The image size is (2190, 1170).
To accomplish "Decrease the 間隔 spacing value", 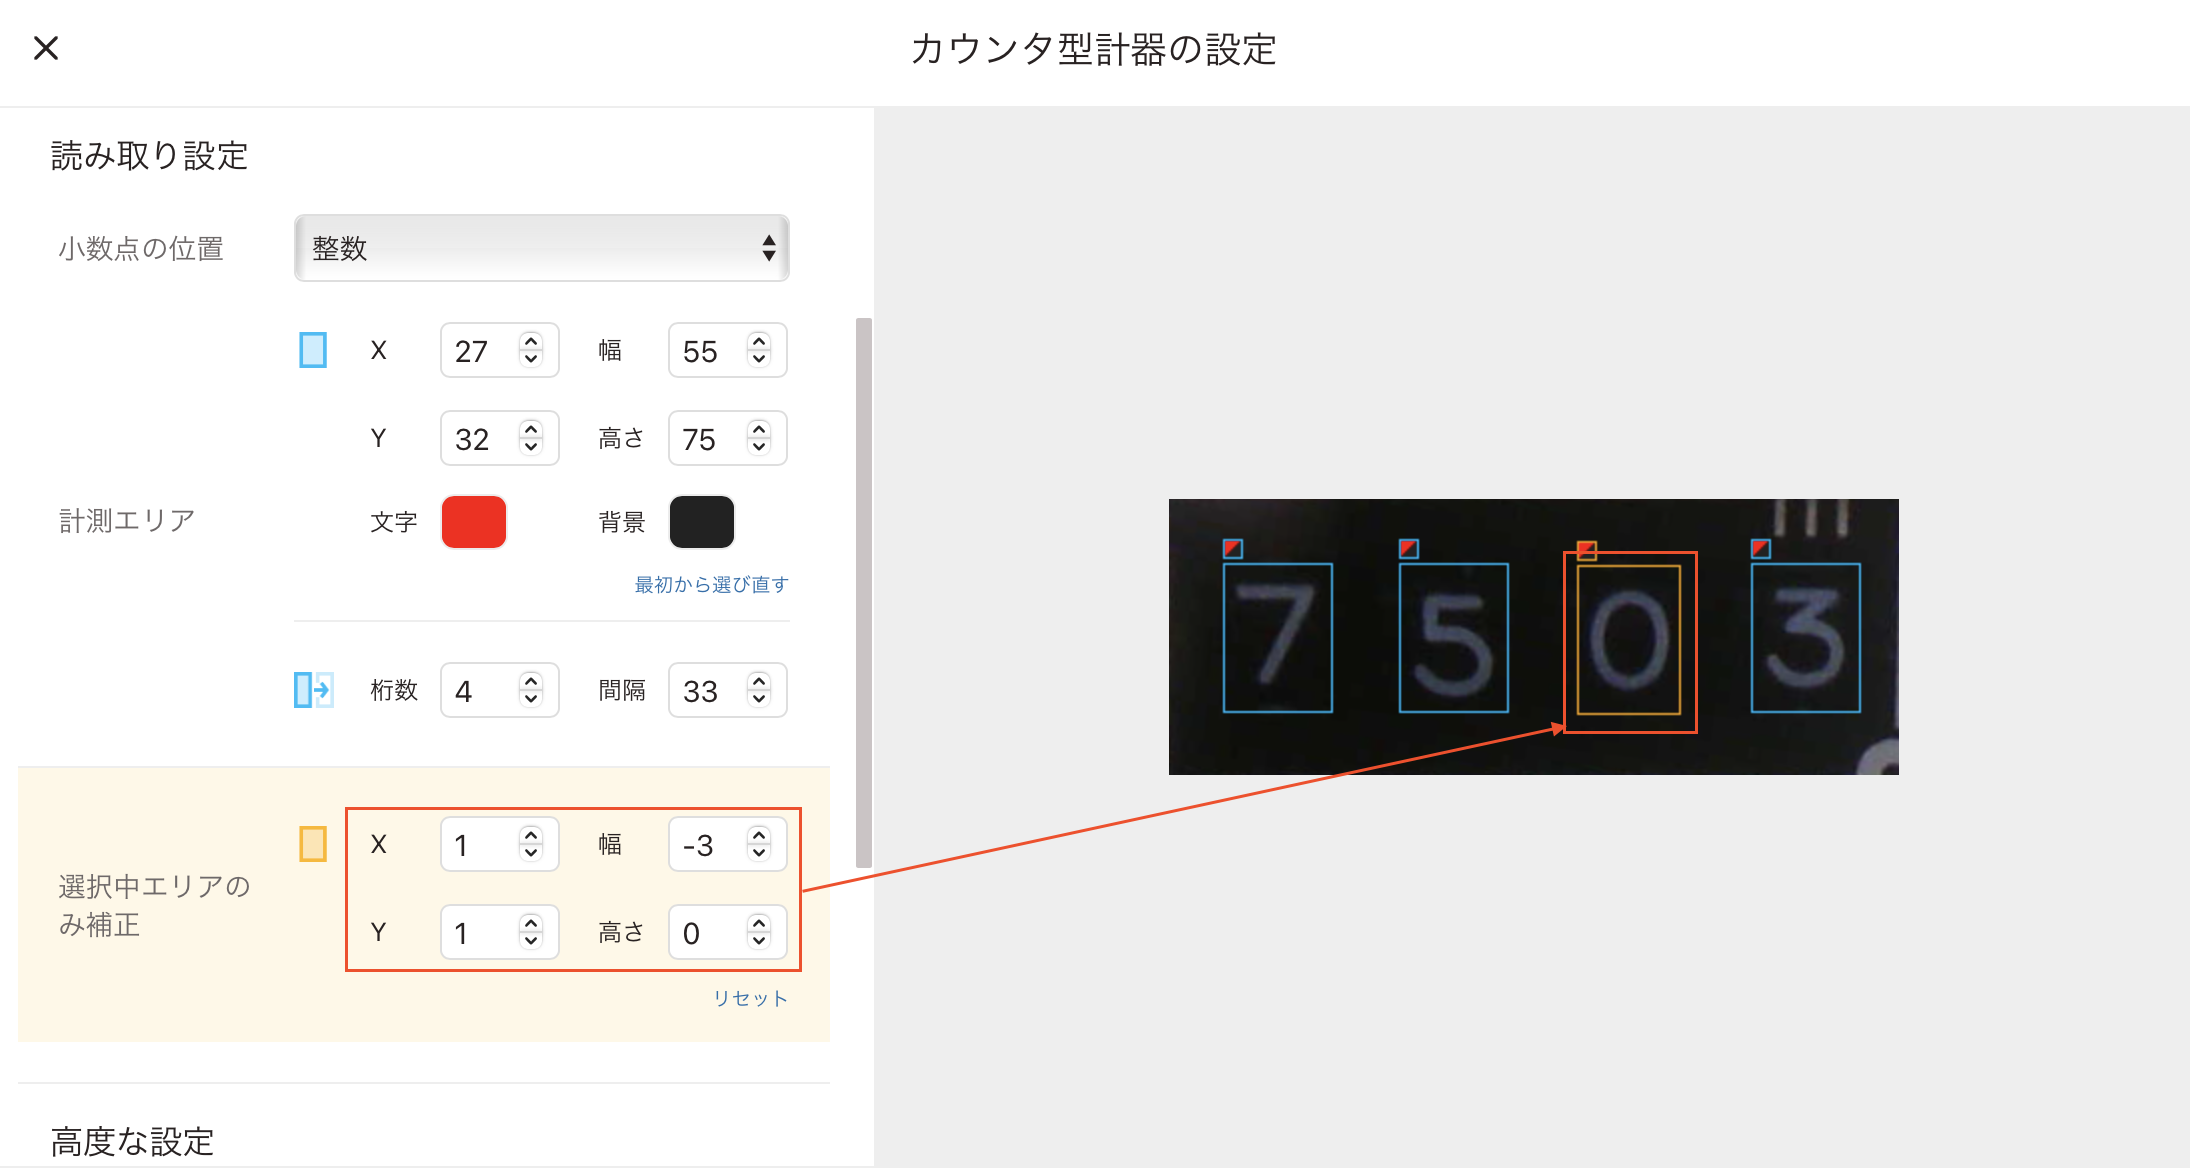I will coord(759,699).
